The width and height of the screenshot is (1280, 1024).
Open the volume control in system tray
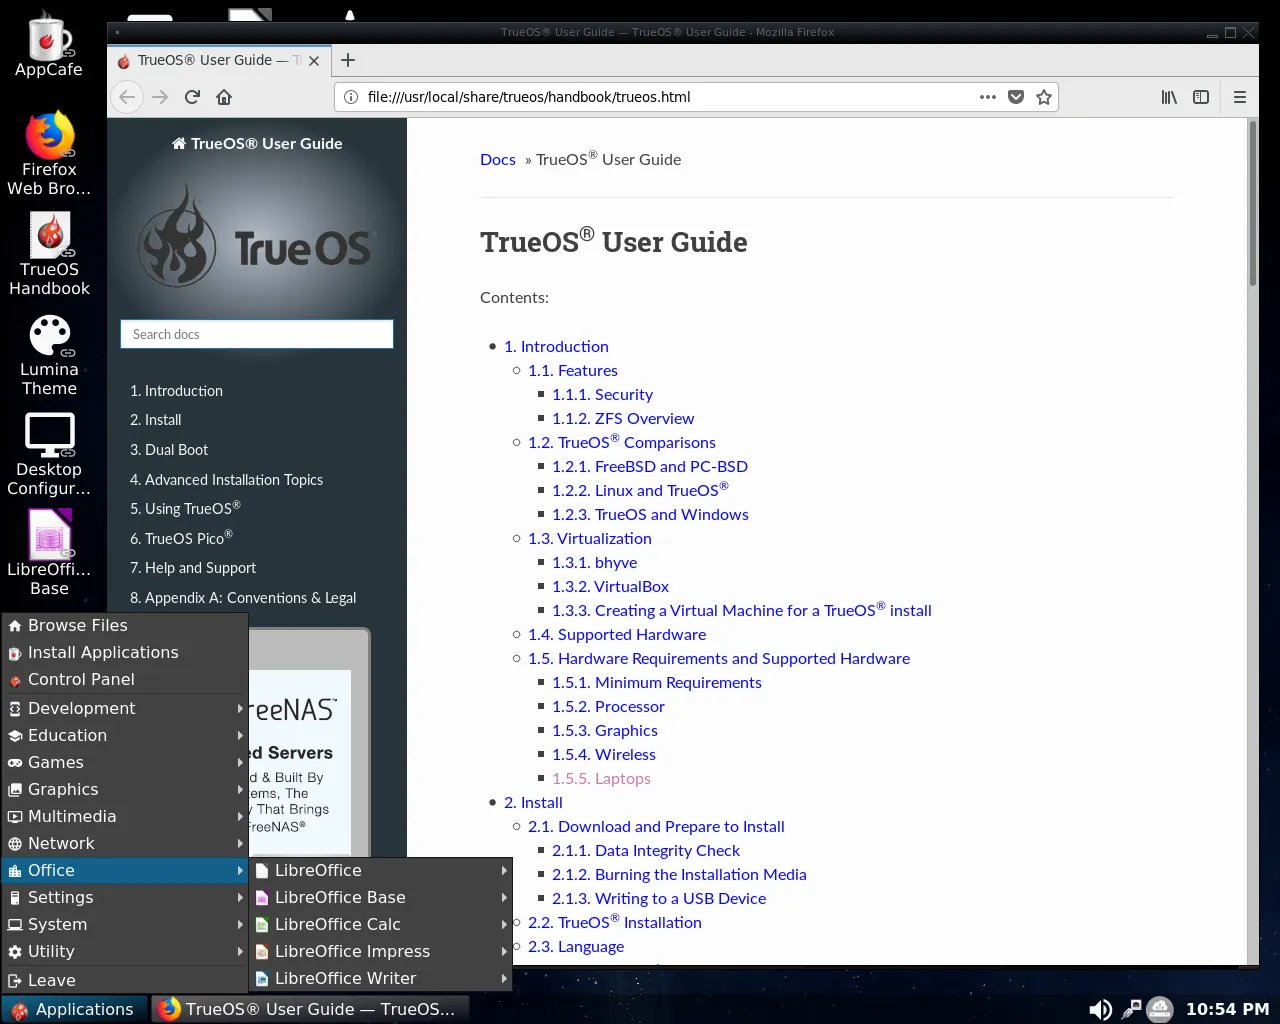pos(1100,1009)
